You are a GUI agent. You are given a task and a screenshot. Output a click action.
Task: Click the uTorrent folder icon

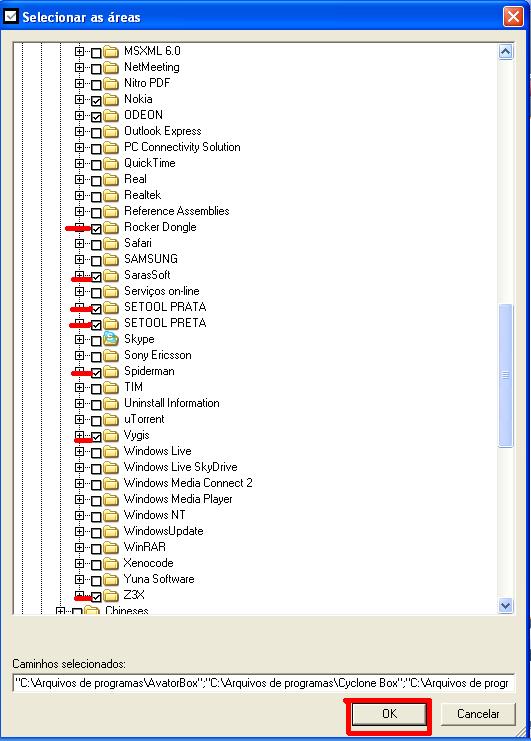pyautogui.click(x=111, y=419)
